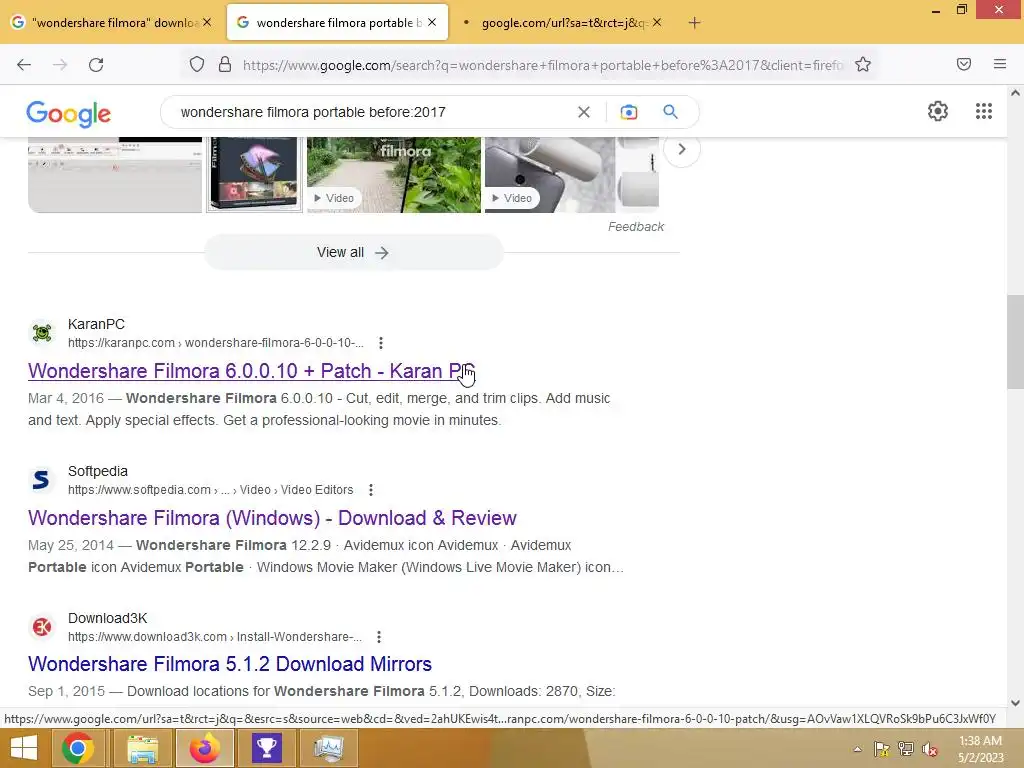
Task: Open Wondershare Filmora 6.0.0.10 + Patch link
Action: tap(251, 371)
